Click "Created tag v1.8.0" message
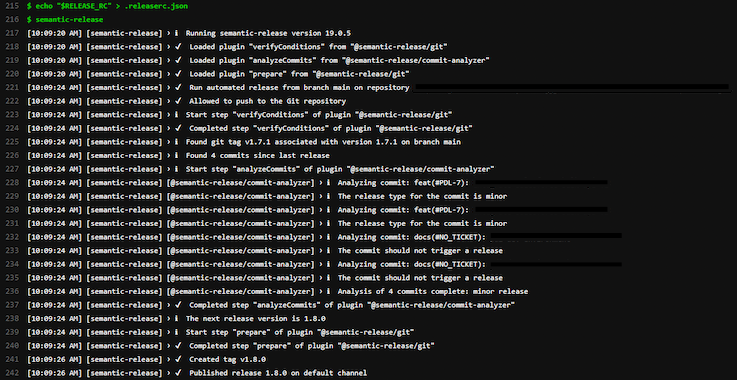The image size is (737, 380). 227,359
